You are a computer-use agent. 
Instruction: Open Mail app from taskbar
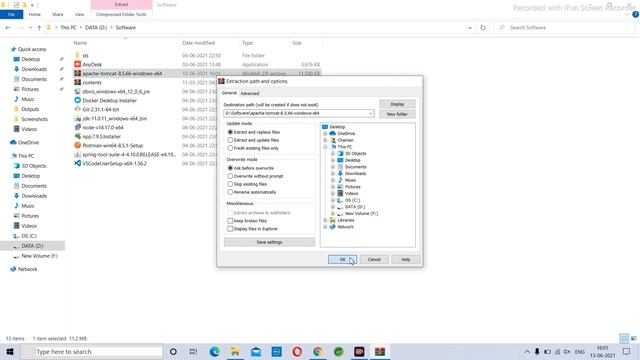[x=256, y=352]
